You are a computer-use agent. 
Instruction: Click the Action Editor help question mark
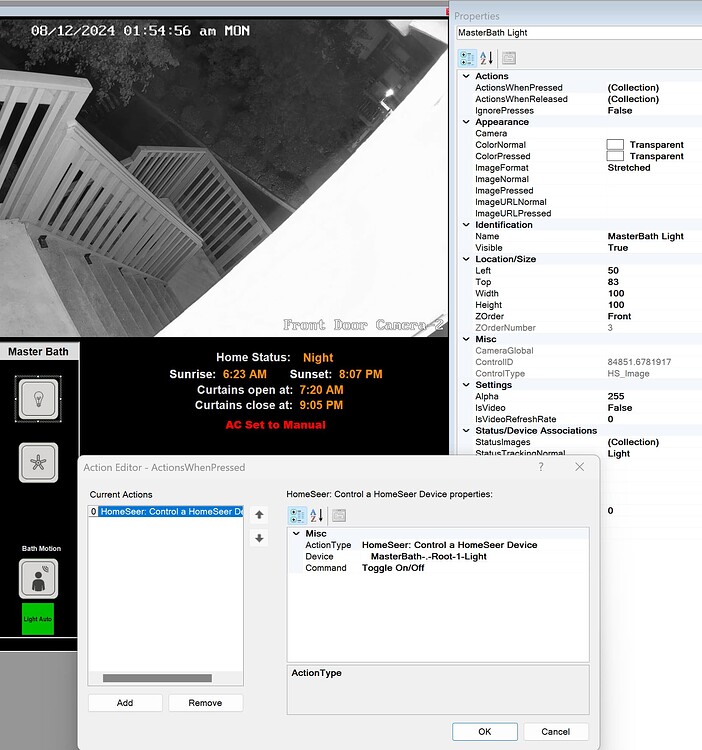click(x=541, y=467)
